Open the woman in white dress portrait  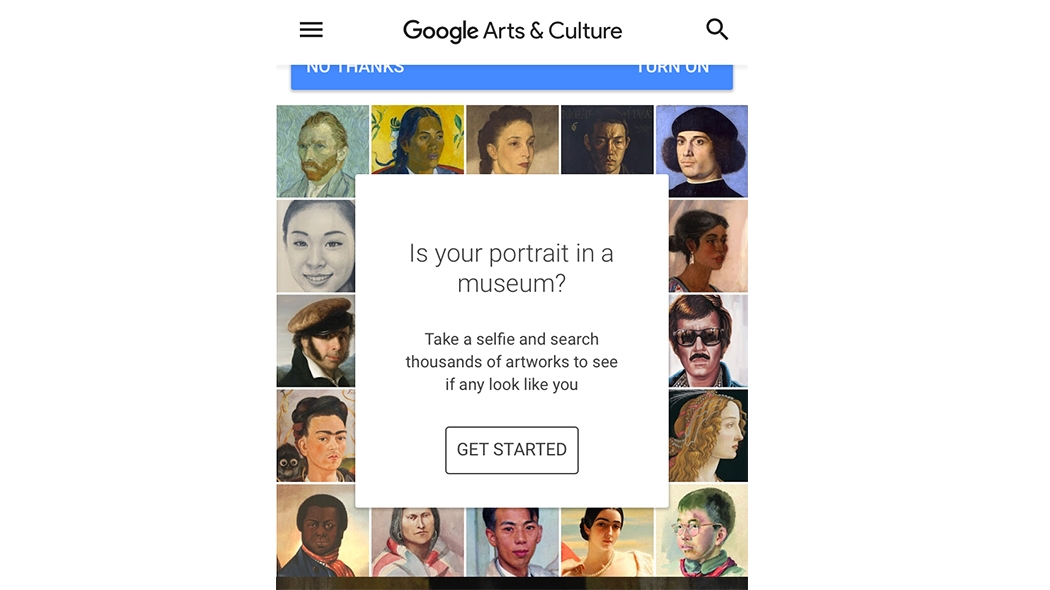pos(607,542)
